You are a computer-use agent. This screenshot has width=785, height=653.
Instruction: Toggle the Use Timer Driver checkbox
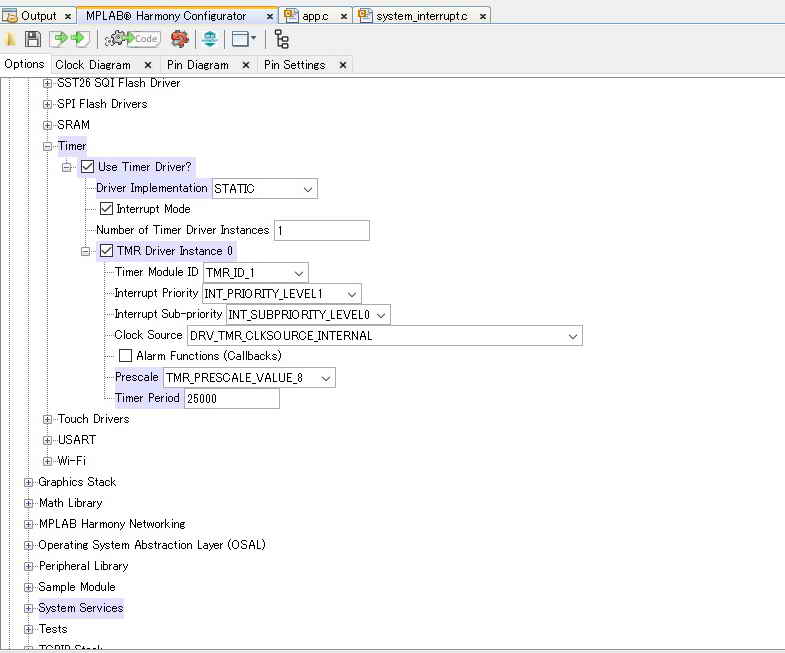pyautogui.click(x=87, y=167)
